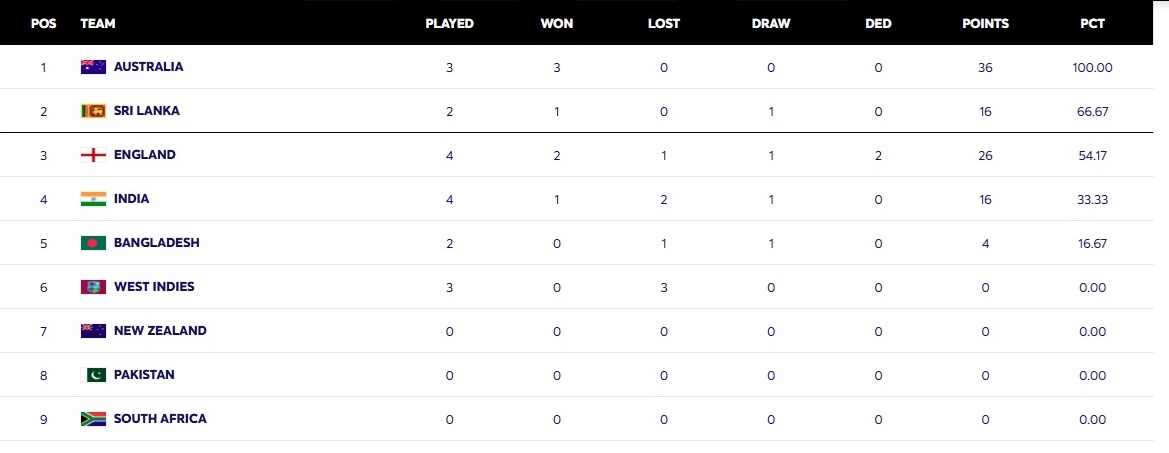This screenshot has width=1169, height=453.
Task: Open the SOUTH AFRICA team name
Action: point(160,419)
